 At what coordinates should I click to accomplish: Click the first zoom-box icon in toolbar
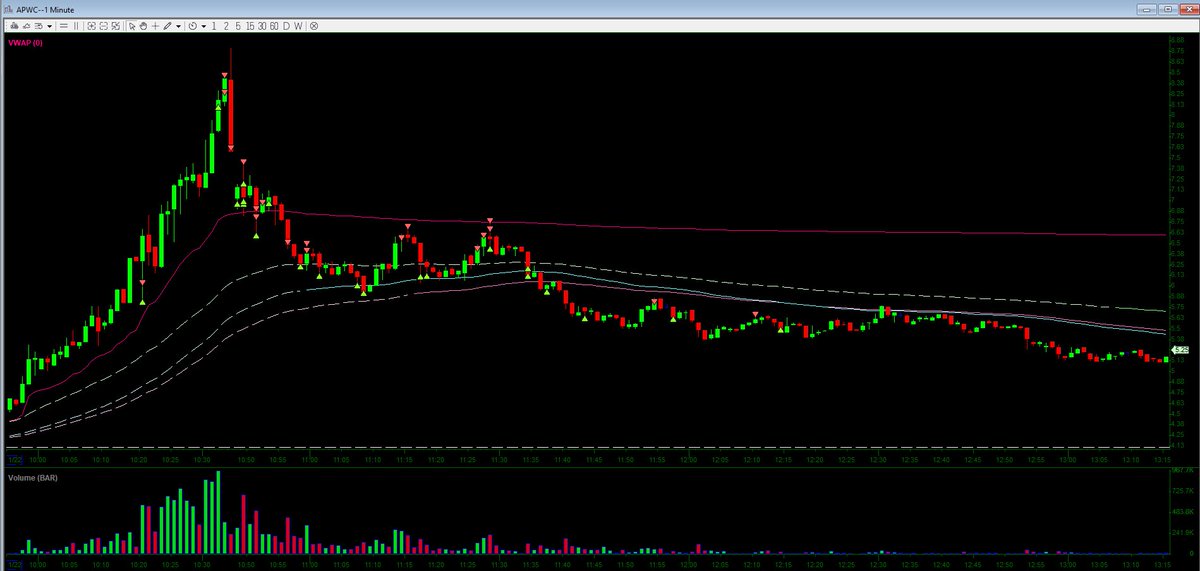(x=91, y=26)
